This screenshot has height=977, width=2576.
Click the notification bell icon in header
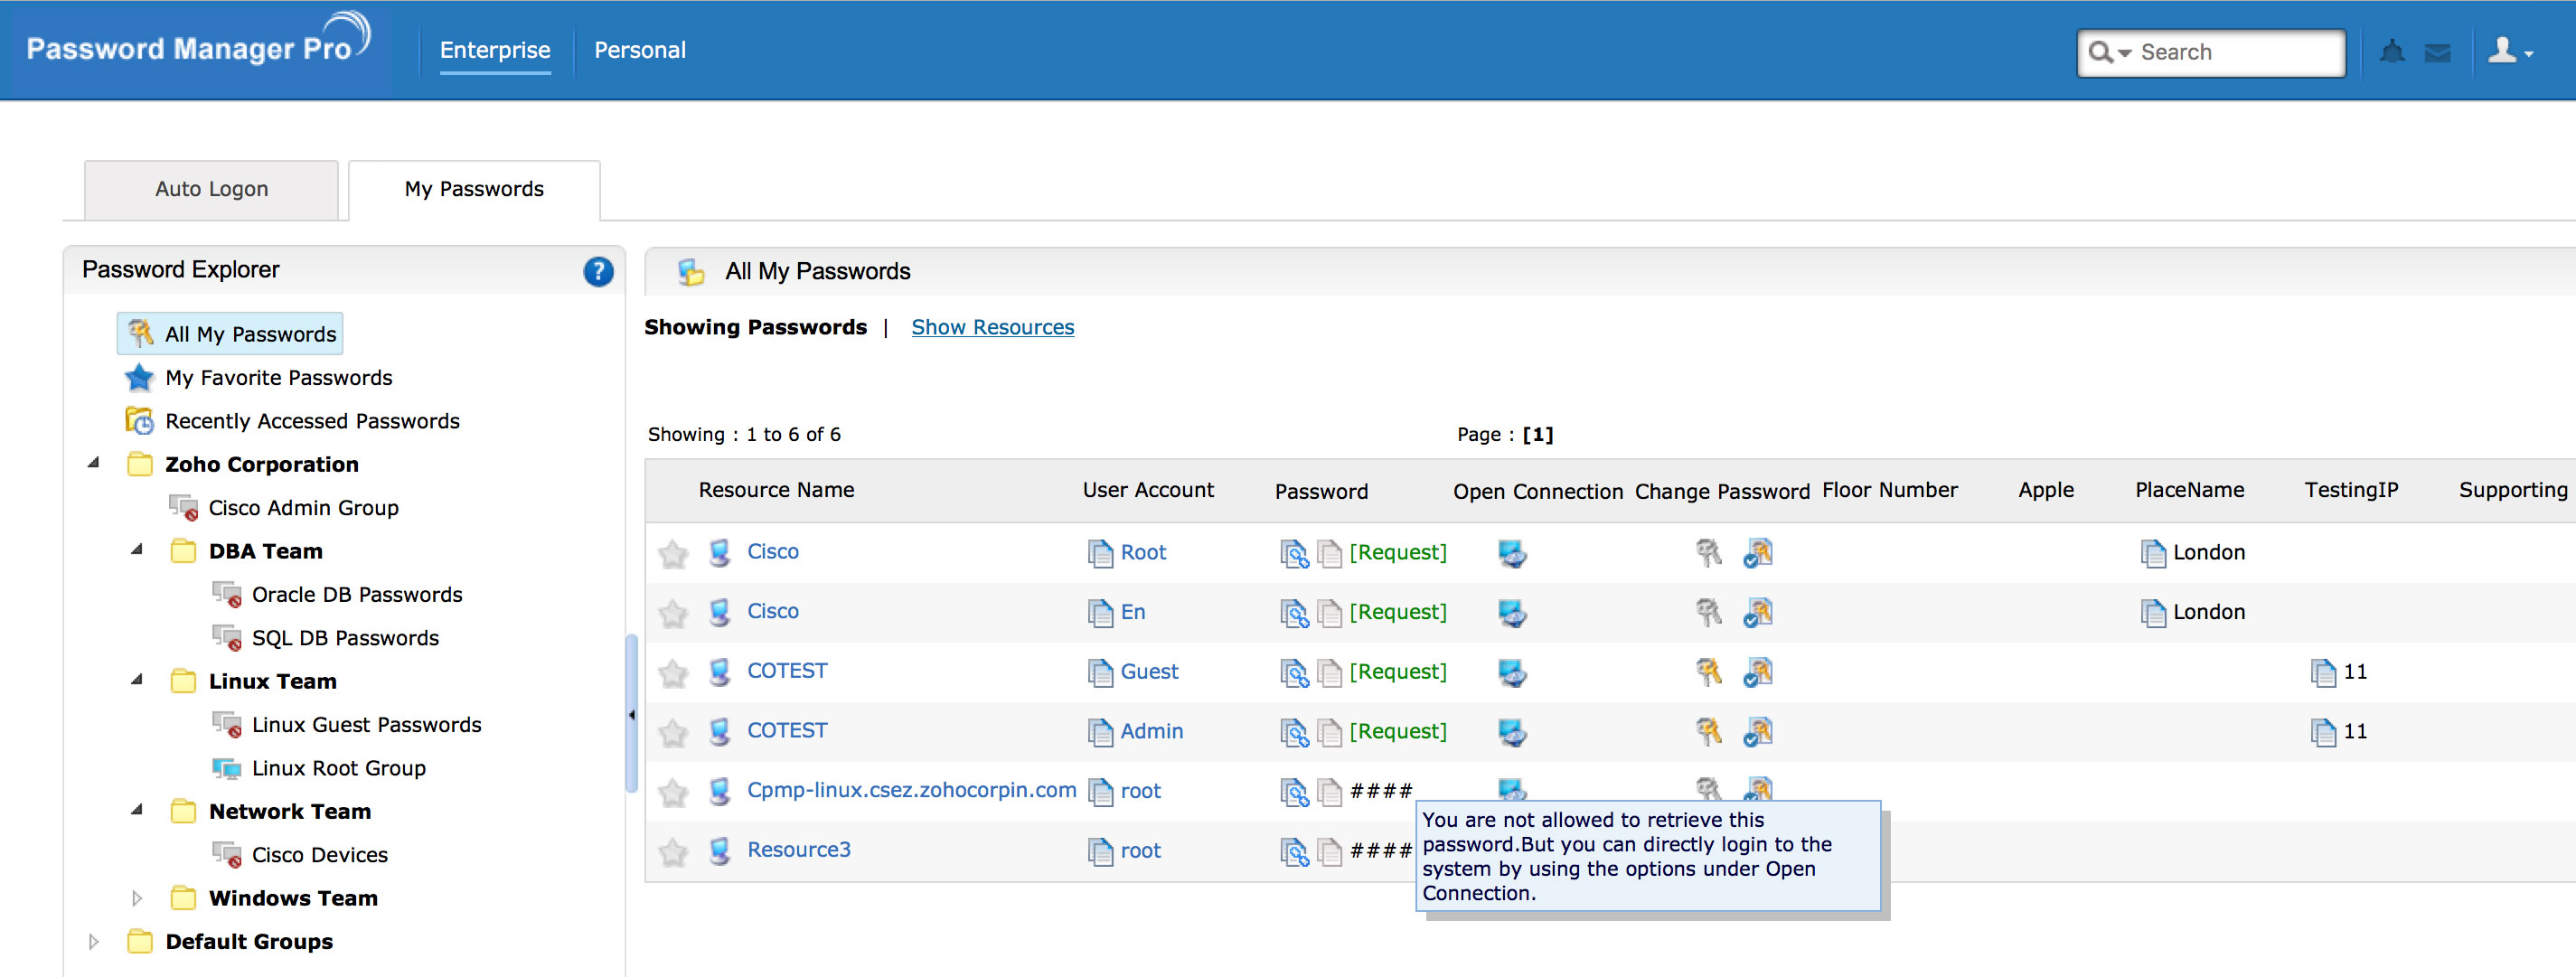click(x=2391, y=52)
